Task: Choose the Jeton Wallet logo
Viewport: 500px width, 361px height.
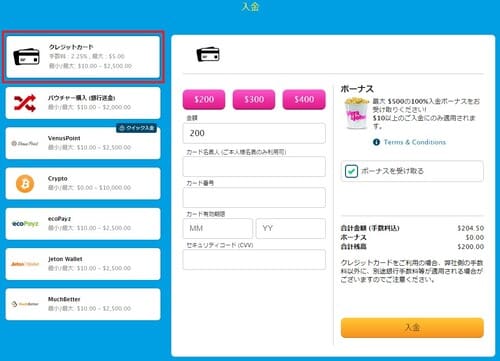Action: pos(25,264)
